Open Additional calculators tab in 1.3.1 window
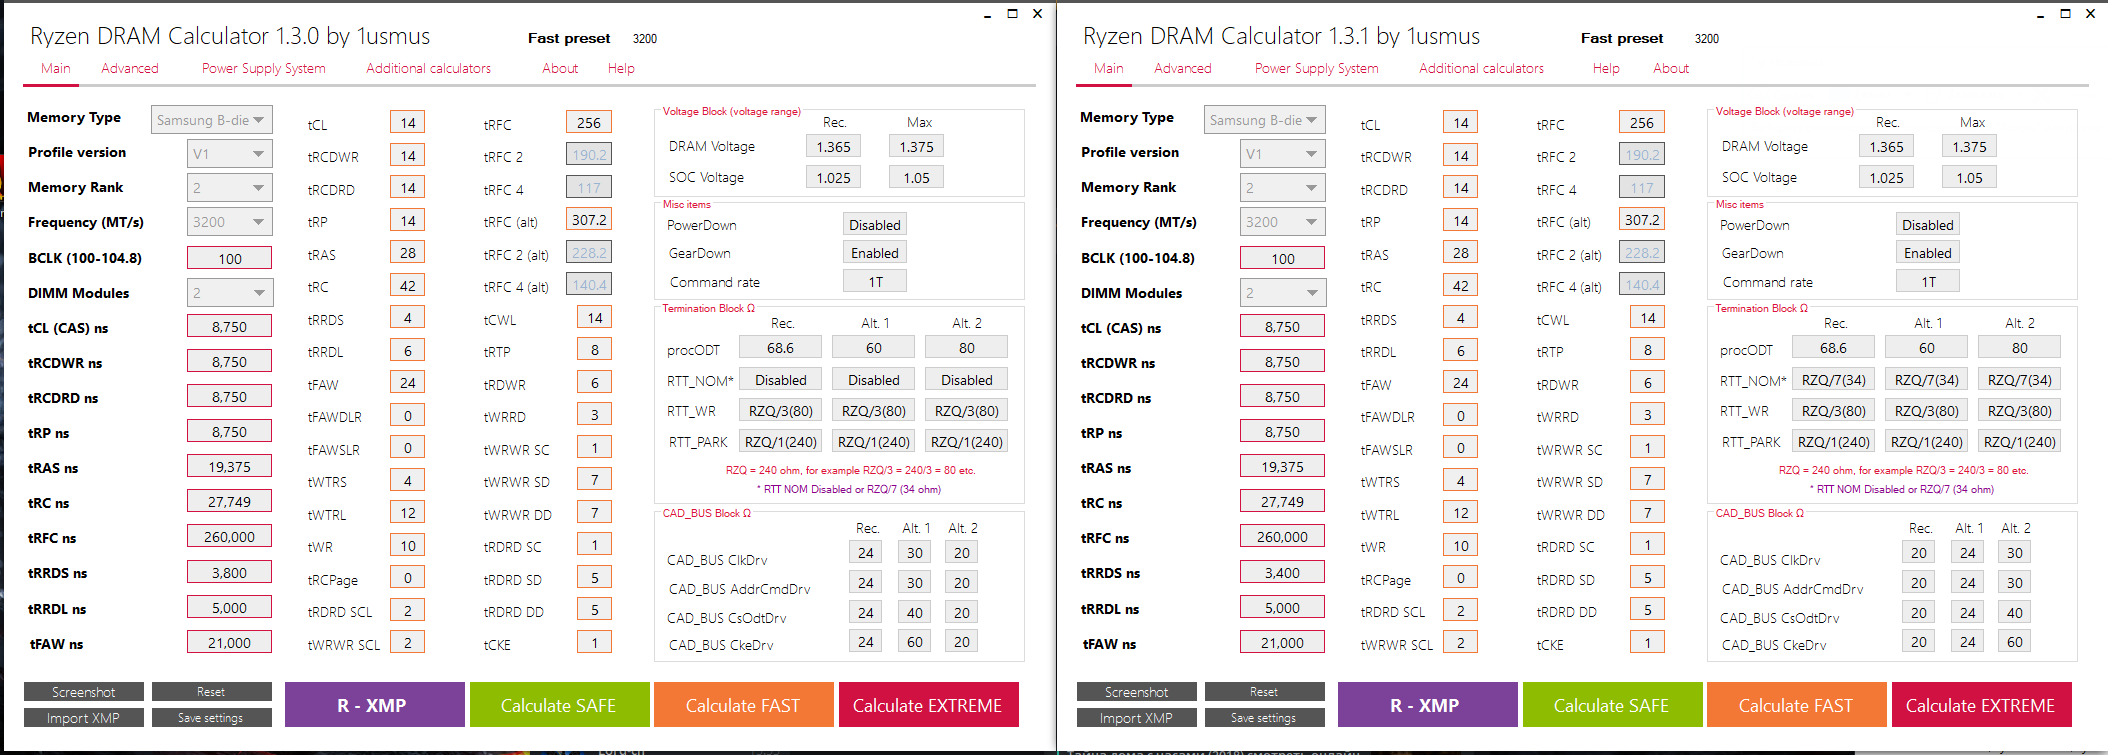 point(1481,68)
